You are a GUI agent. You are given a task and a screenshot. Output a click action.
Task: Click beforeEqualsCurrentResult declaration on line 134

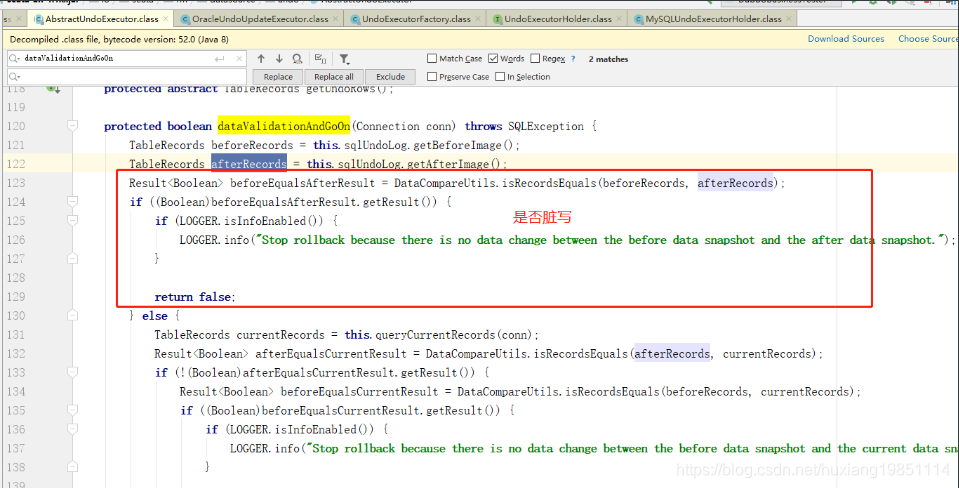click(x=359, y=391)
